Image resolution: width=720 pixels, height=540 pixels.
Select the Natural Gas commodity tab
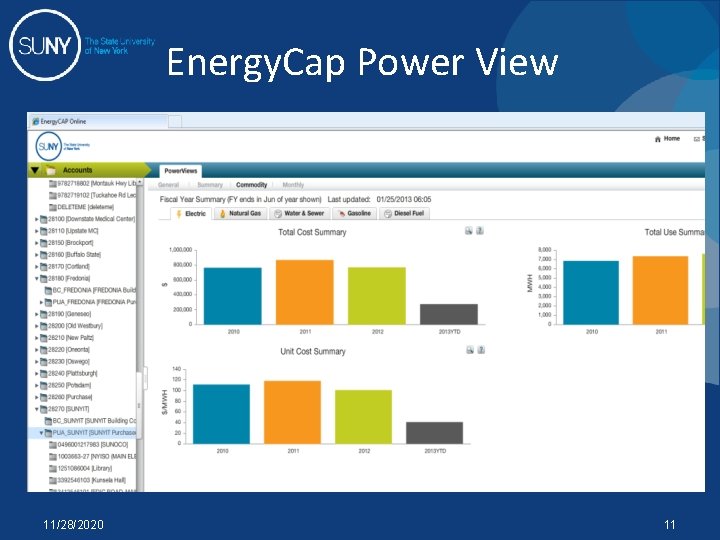click(240, 214)
